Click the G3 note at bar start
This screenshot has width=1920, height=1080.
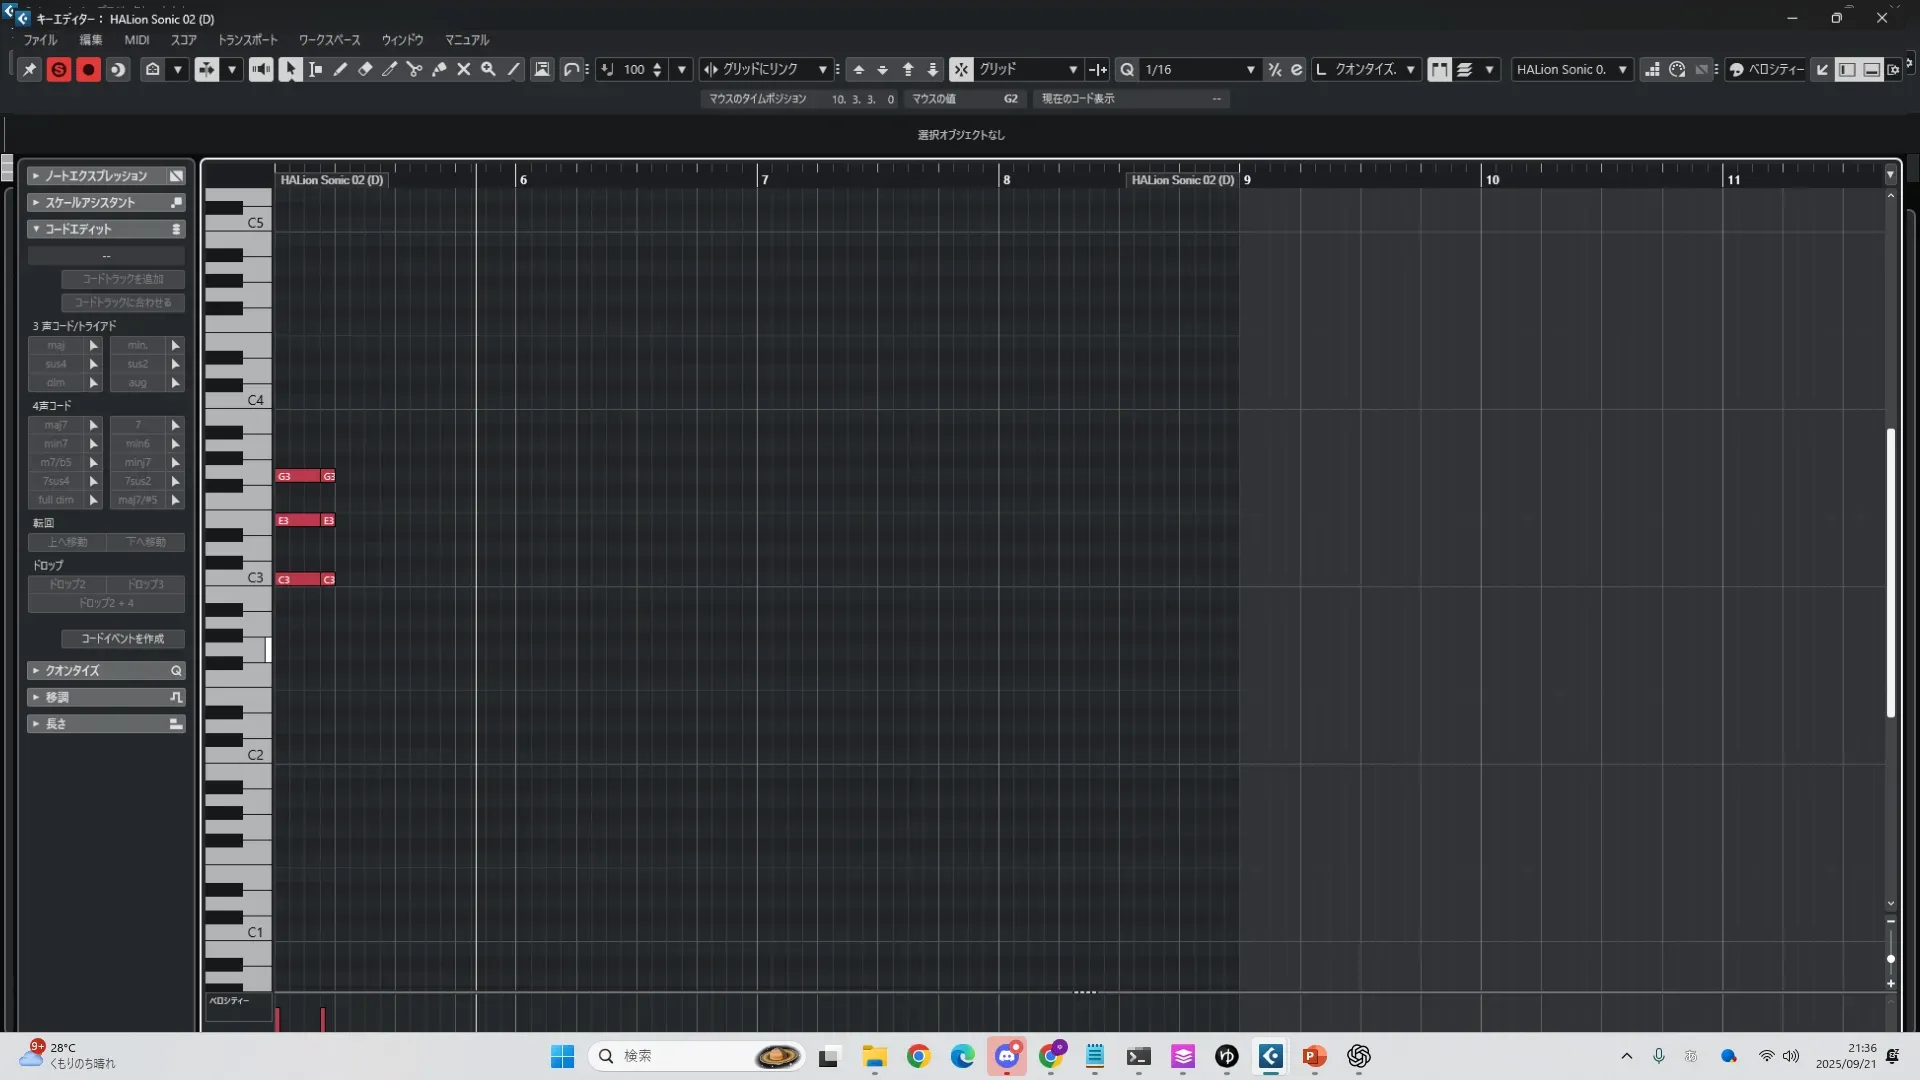click(297, 476)
